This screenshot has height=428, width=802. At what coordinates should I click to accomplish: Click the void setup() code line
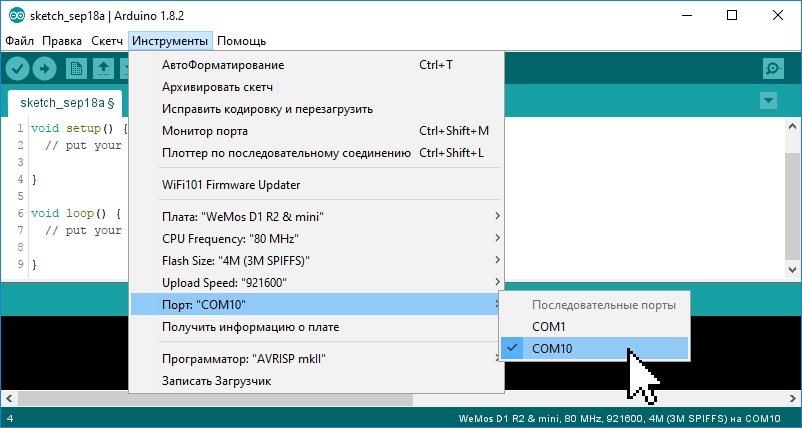point(79,128)
